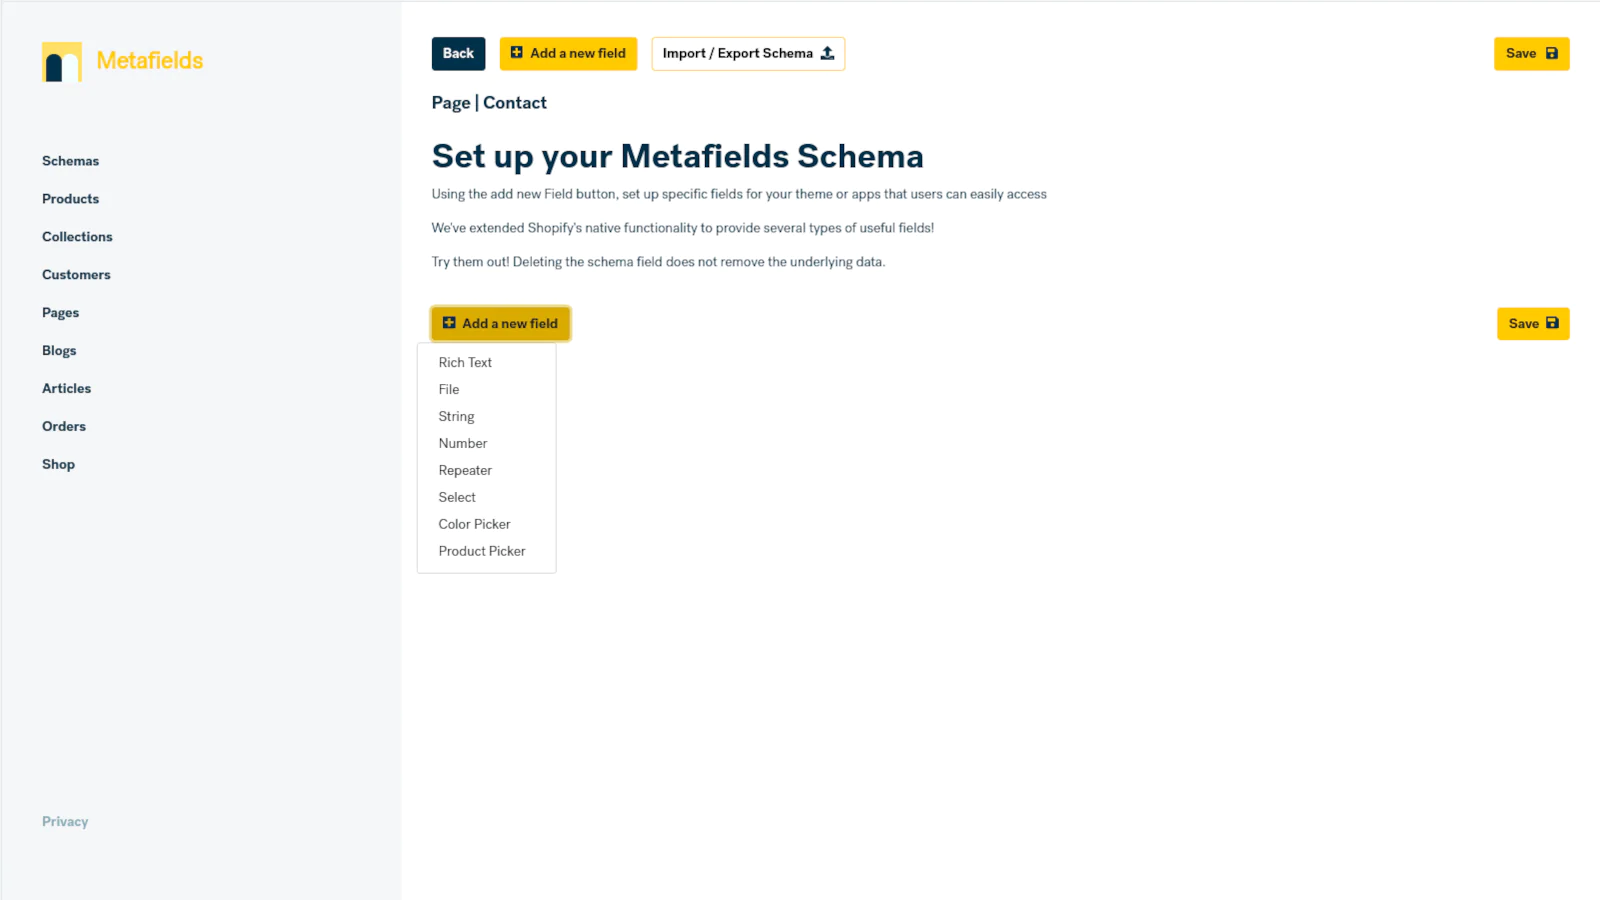
Task: Click the floppy disk icon in lower Save button
Action: (x=1553, y=323)
